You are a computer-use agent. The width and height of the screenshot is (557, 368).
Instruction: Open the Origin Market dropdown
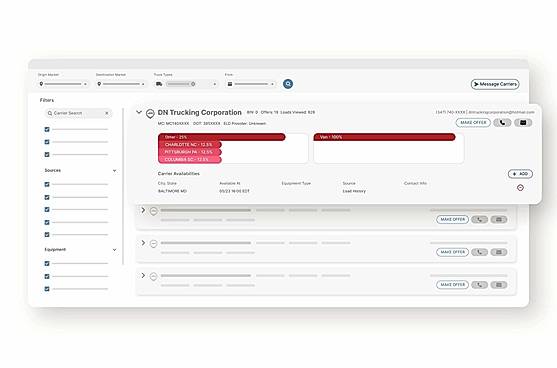[x=63, y=84]
